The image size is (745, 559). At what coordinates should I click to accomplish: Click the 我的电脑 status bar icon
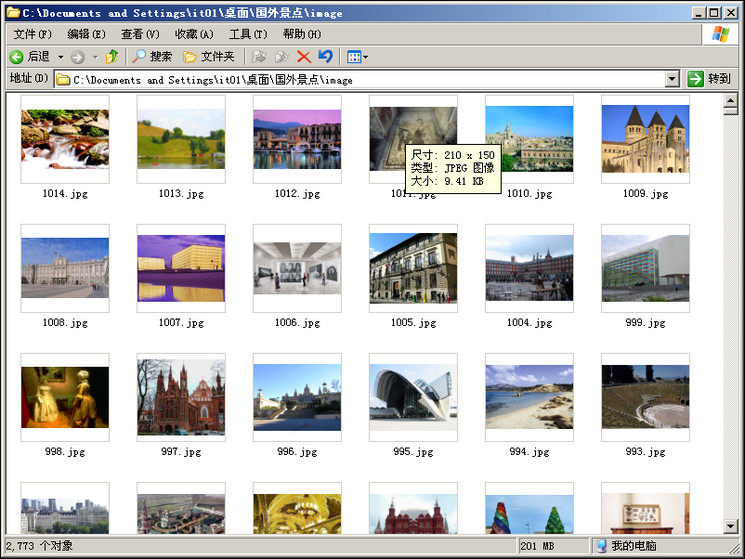(602, 546)
